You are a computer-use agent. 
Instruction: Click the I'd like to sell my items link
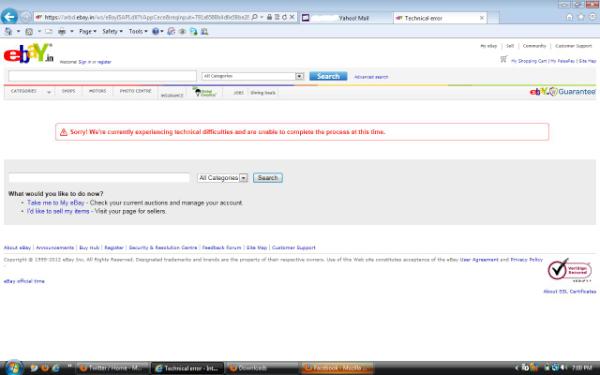click(58, 211)
